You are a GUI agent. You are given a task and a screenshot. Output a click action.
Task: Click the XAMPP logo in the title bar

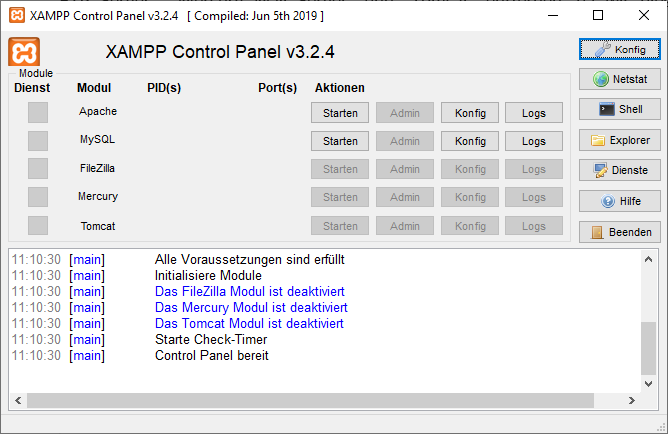point(17,16)
